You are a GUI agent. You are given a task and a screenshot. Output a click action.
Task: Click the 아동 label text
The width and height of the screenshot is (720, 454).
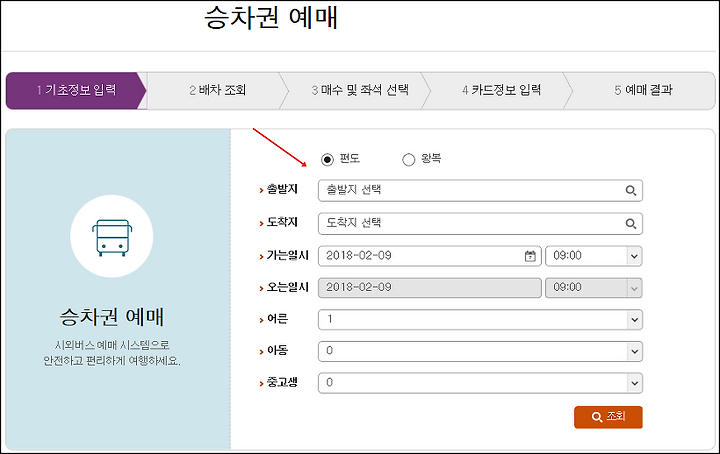point(277,350)
